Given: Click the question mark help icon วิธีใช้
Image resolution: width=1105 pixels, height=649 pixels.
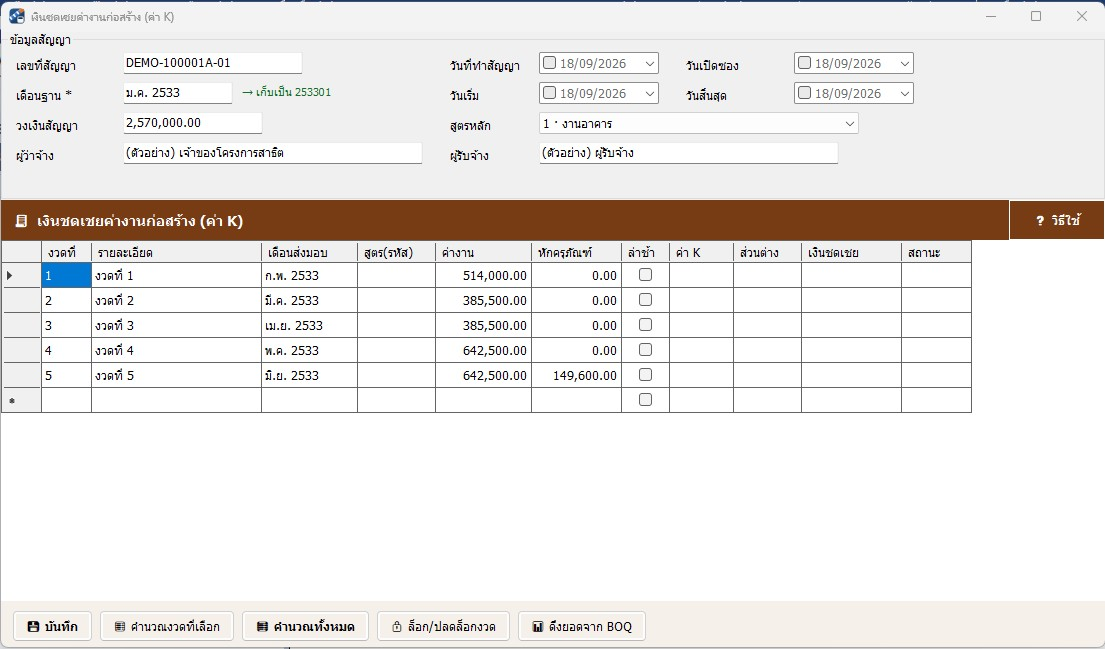Looking at the screenshot, I should point(1039,221).
